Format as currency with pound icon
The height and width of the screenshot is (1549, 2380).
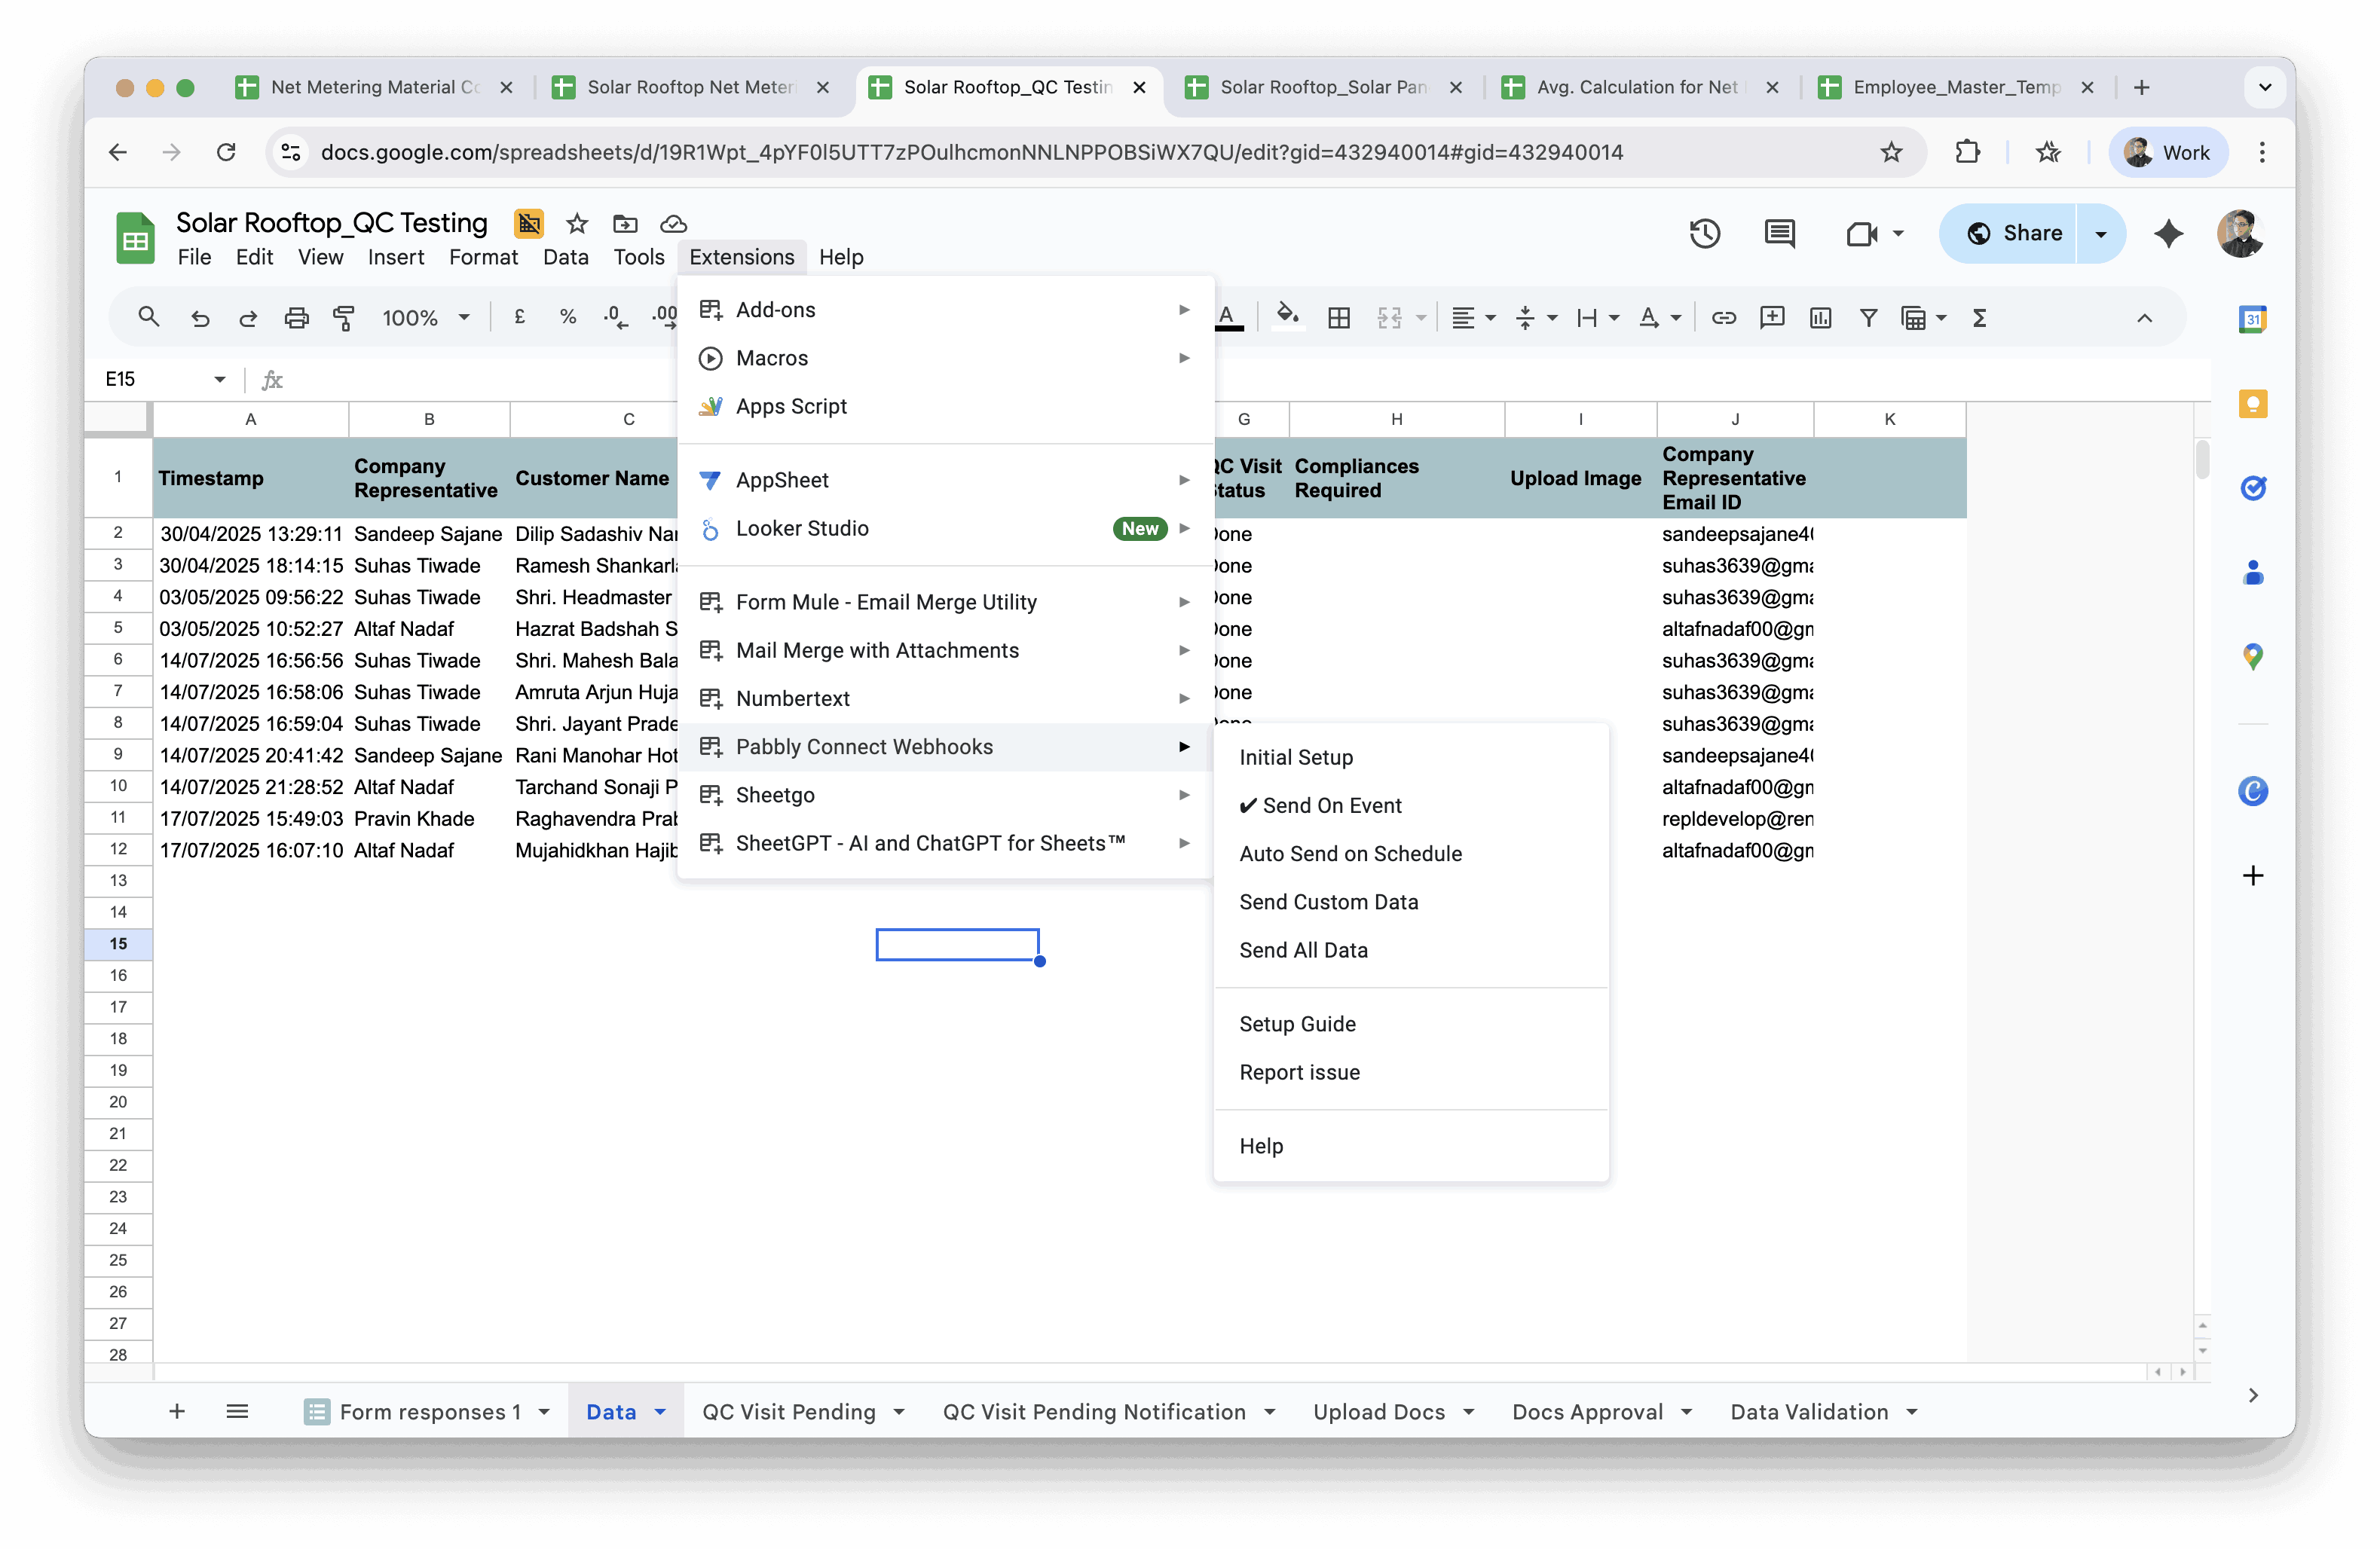[x=519, y=317]
